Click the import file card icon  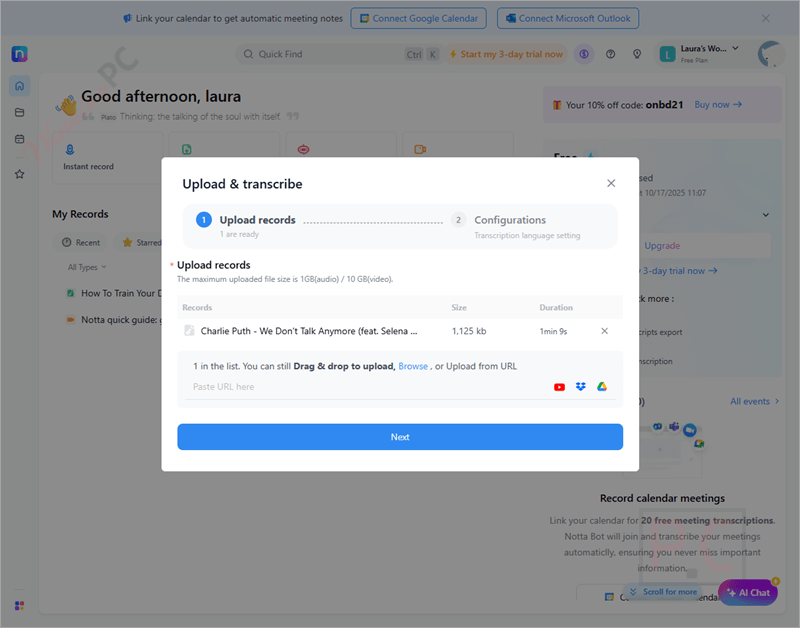pyautogui.click(x=187, y=149)
